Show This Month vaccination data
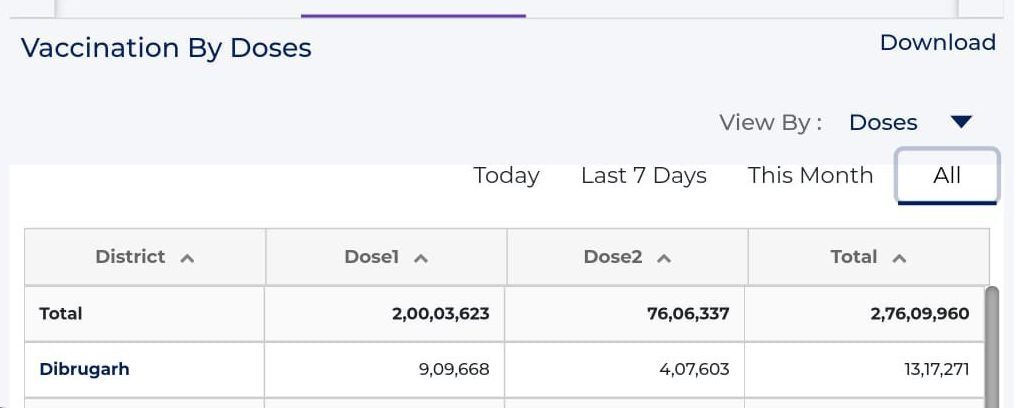The height and width of the screenshot is (408, 1014). coord(810,175)
